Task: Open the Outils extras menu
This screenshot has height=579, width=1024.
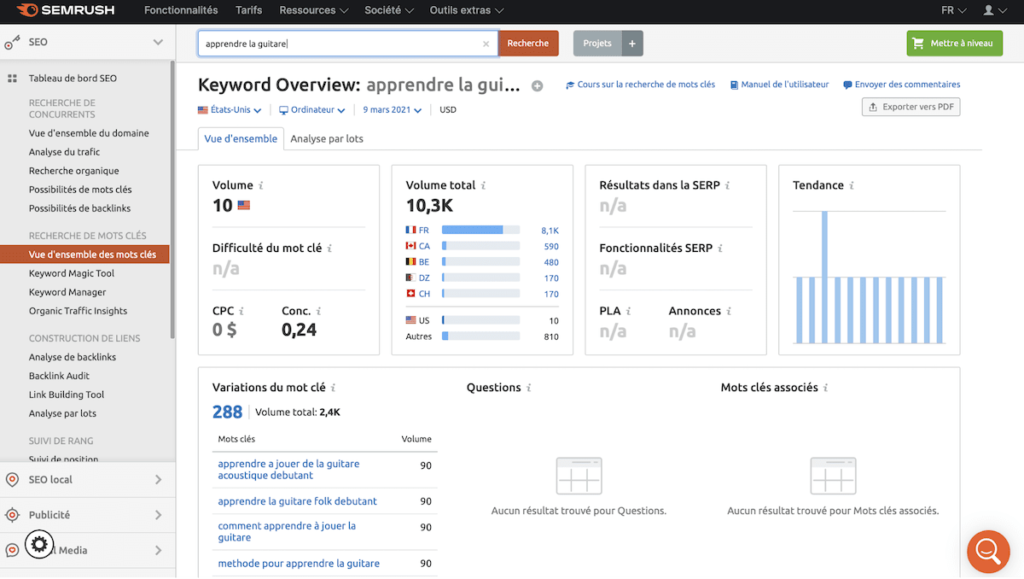Action: 466,10
